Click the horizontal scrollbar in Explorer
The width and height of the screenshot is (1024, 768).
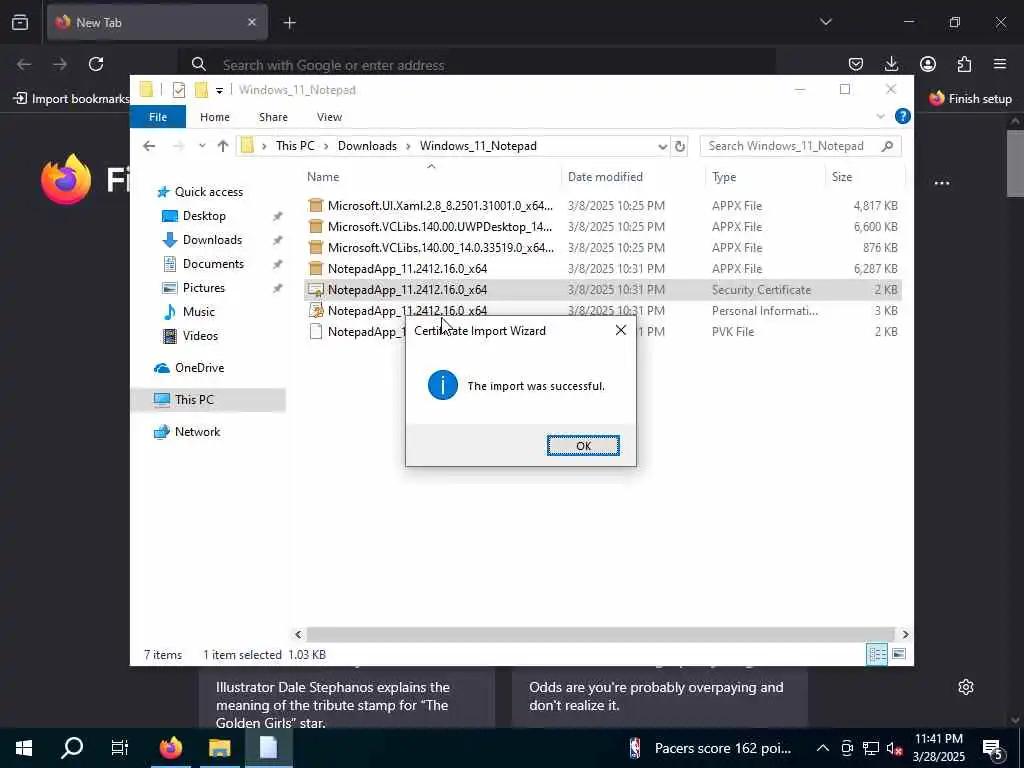[x=600, y=634]
